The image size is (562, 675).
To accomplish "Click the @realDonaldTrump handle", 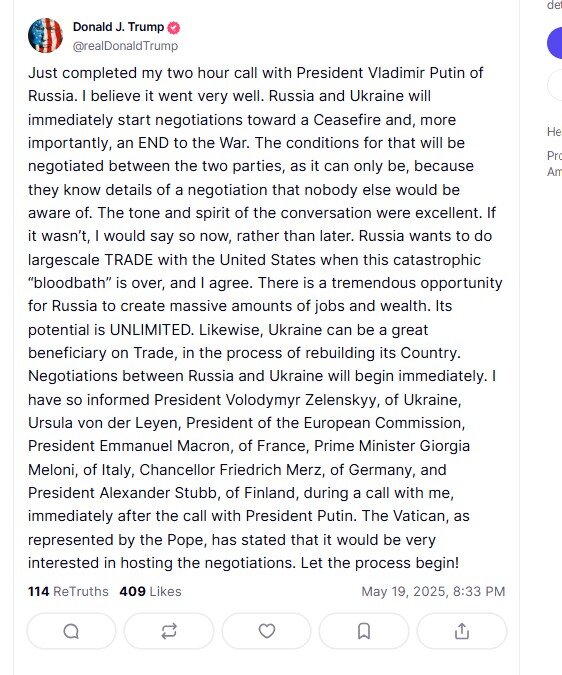I will [x=125, y=46].
